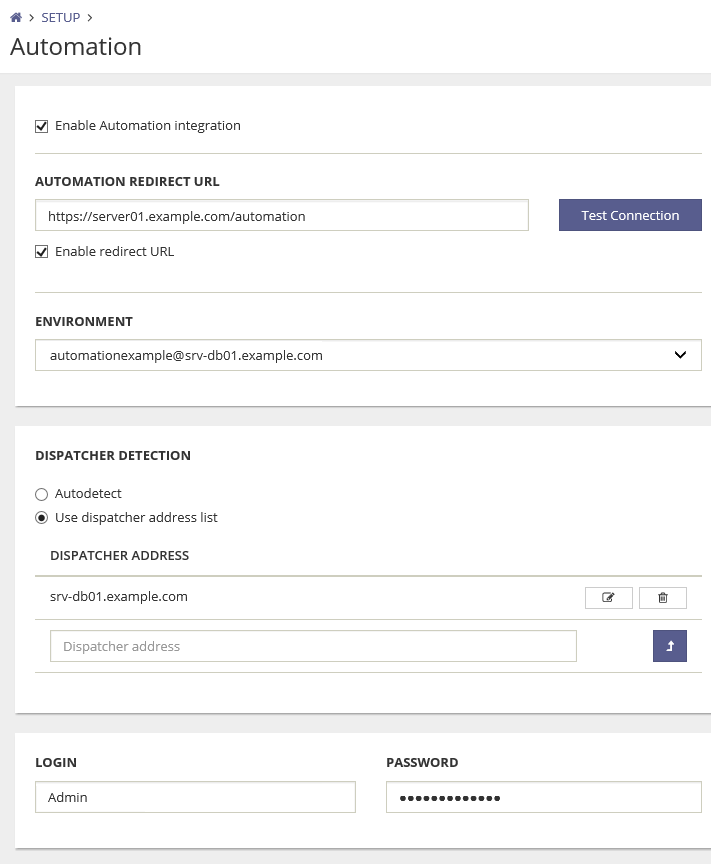
Task: Edit the srv-db01.example.com dispatcher entry
Action: pyautogui.click(x=608, y=598)
